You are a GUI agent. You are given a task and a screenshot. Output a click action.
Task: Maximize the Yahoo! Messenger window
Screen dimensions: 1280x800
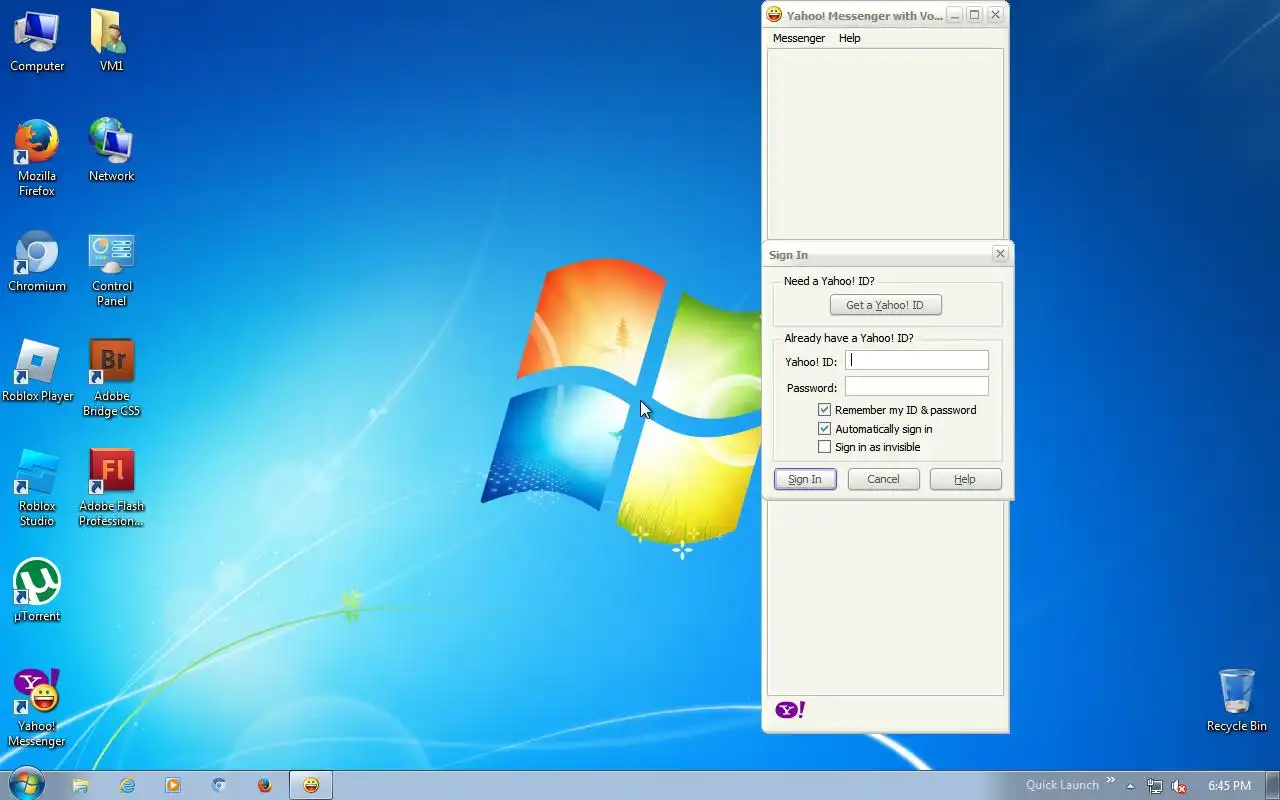(x=975, y=15)
